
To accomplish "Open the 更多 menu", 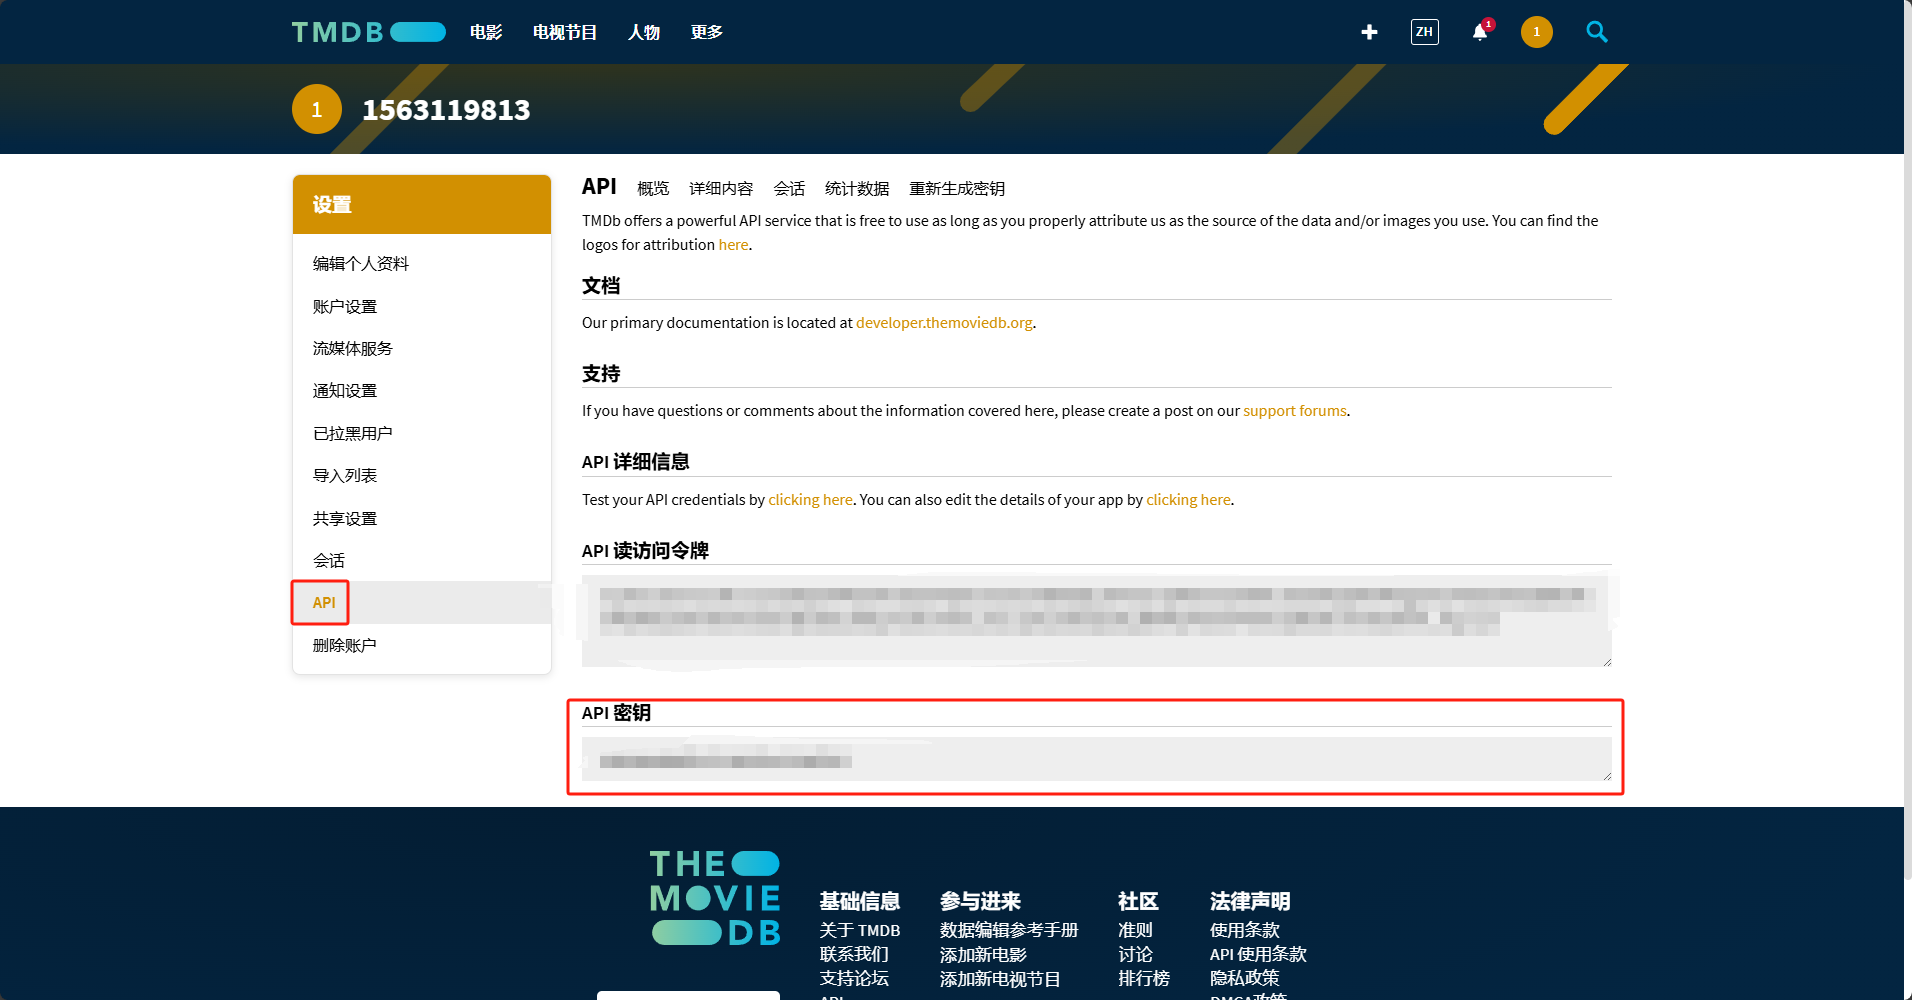I will click(x=707, y=32).
